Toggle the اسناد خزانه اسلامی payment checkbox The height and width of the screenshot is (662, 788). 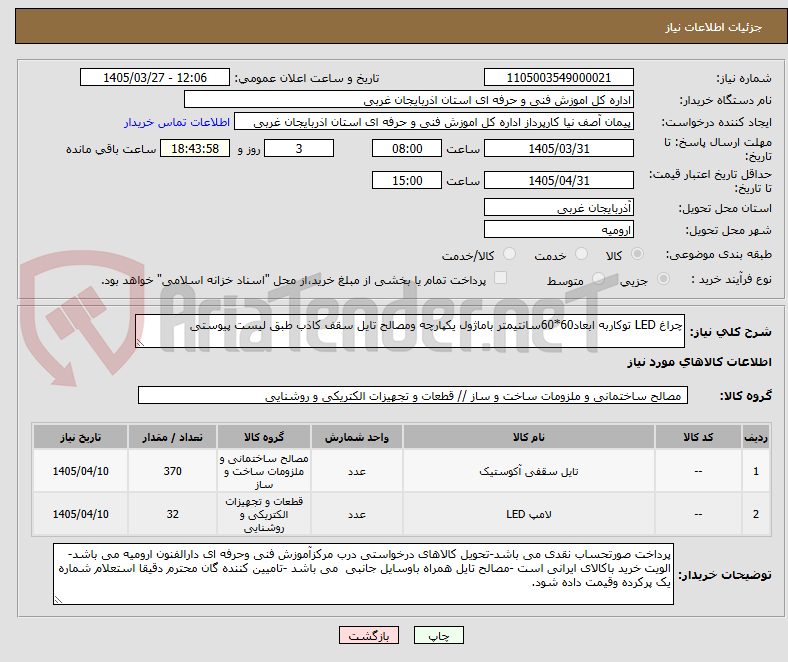point(500,278)
